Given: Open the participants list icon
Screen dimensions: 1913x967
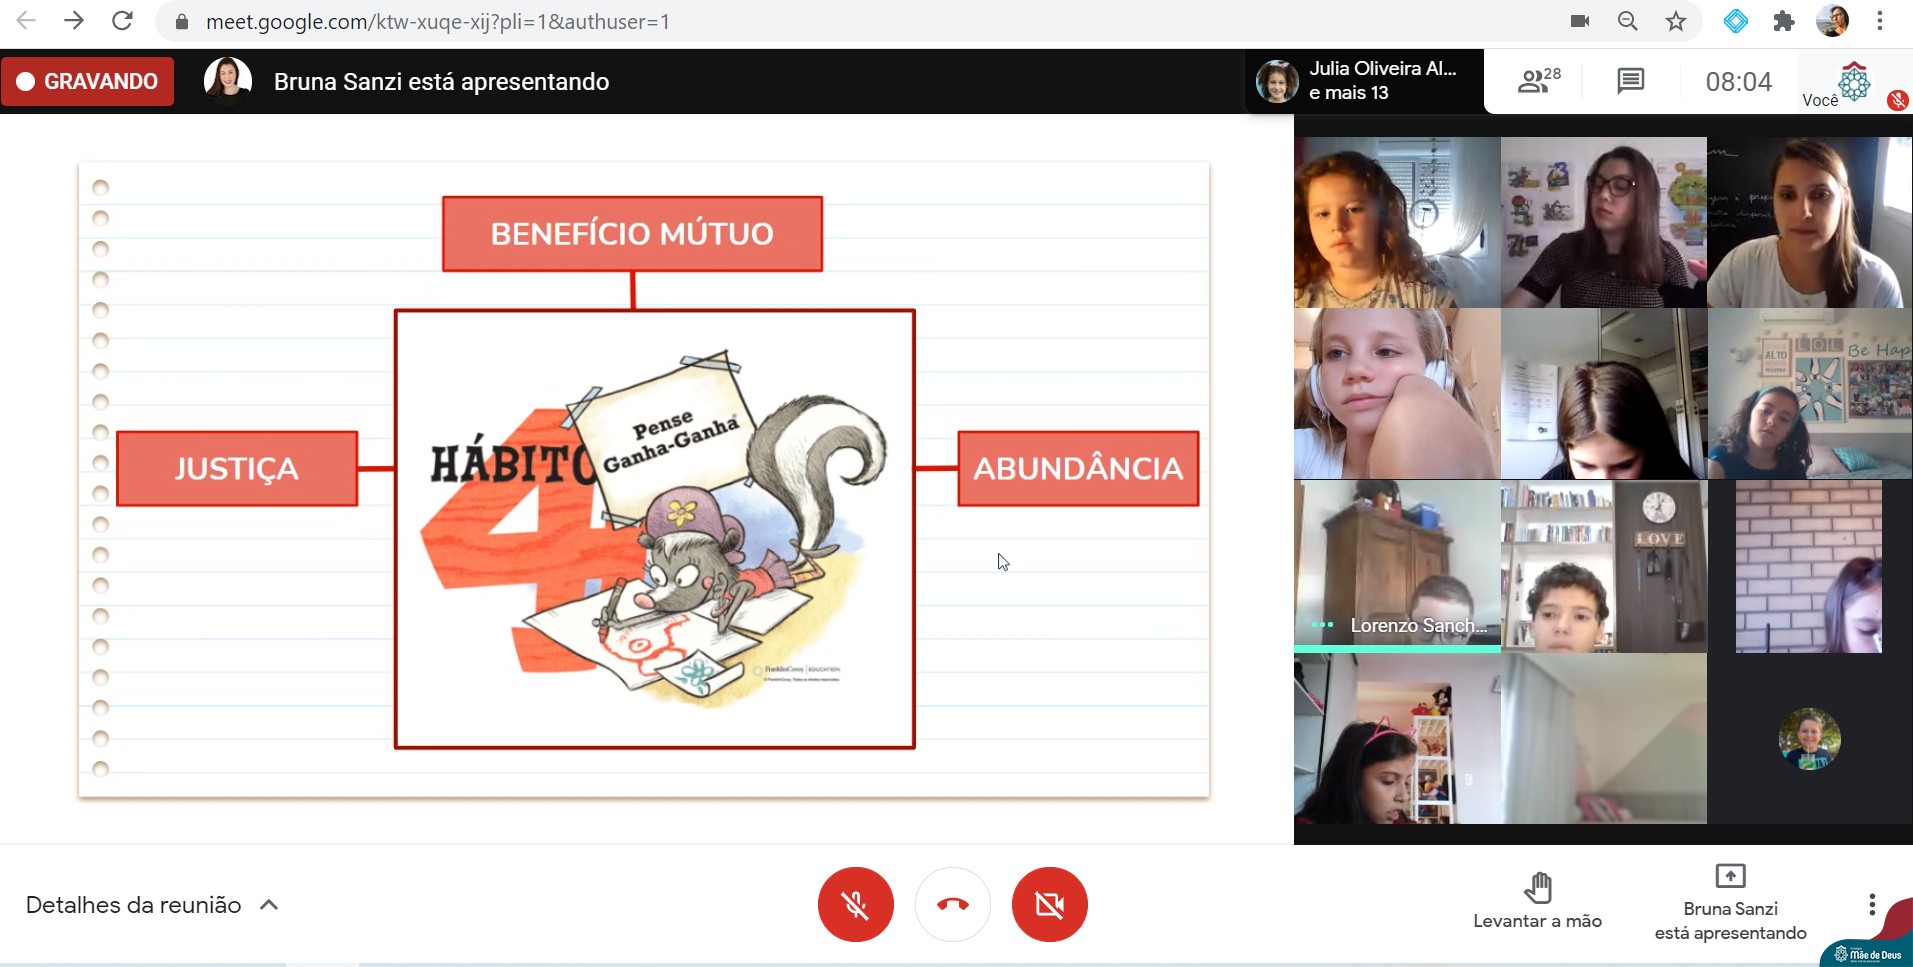Looking at the screenshot, I should point(1538,81).
